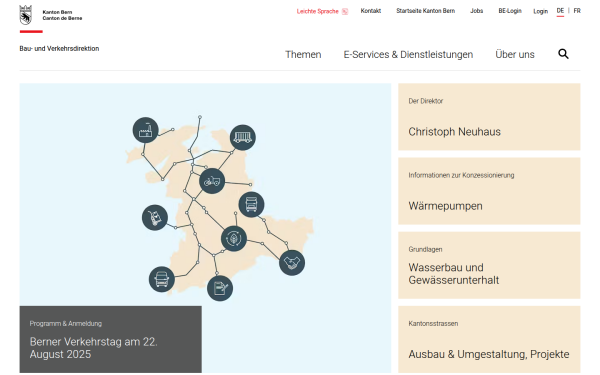Click the handshake icon on the map
Screen dimensions: 600x375
tap(292, 263)
